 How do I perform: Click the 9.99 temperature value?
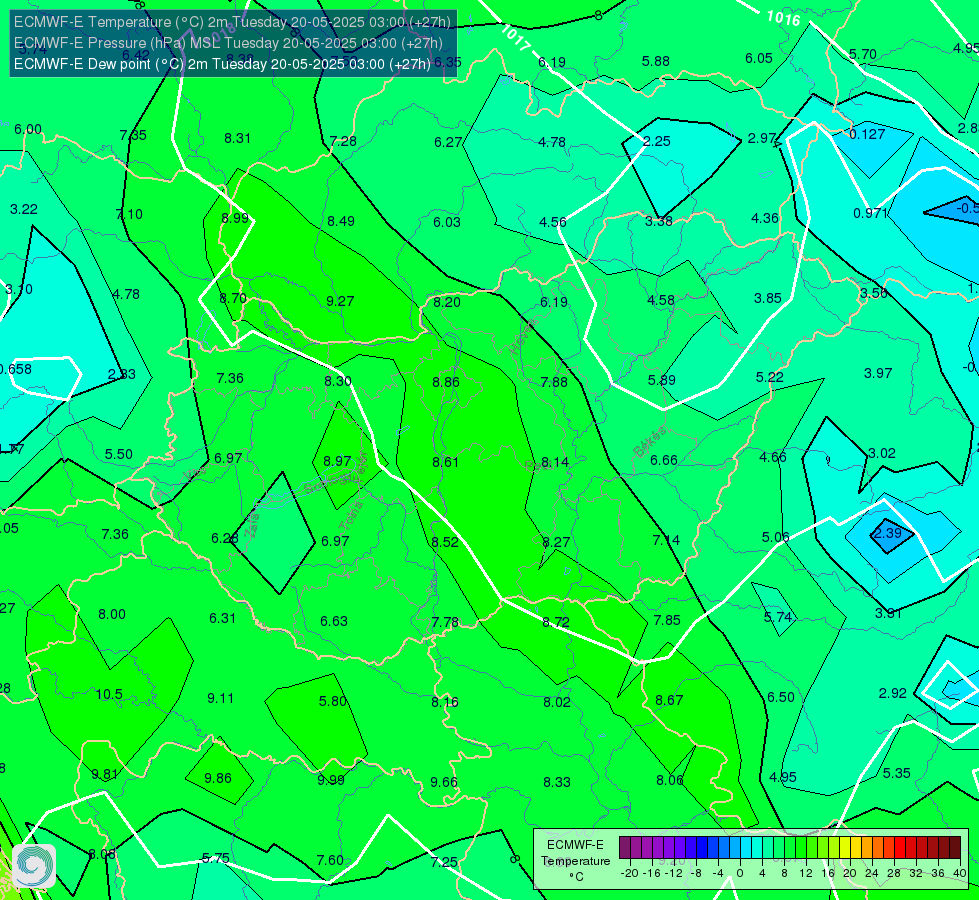(x=331, y=779)
